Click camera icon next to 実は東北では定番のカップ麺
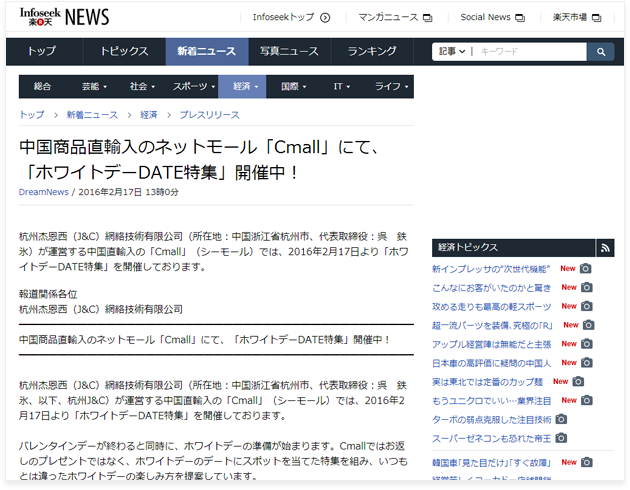The height and width of the screenshot is (490, 630). (x=578, y=382)
